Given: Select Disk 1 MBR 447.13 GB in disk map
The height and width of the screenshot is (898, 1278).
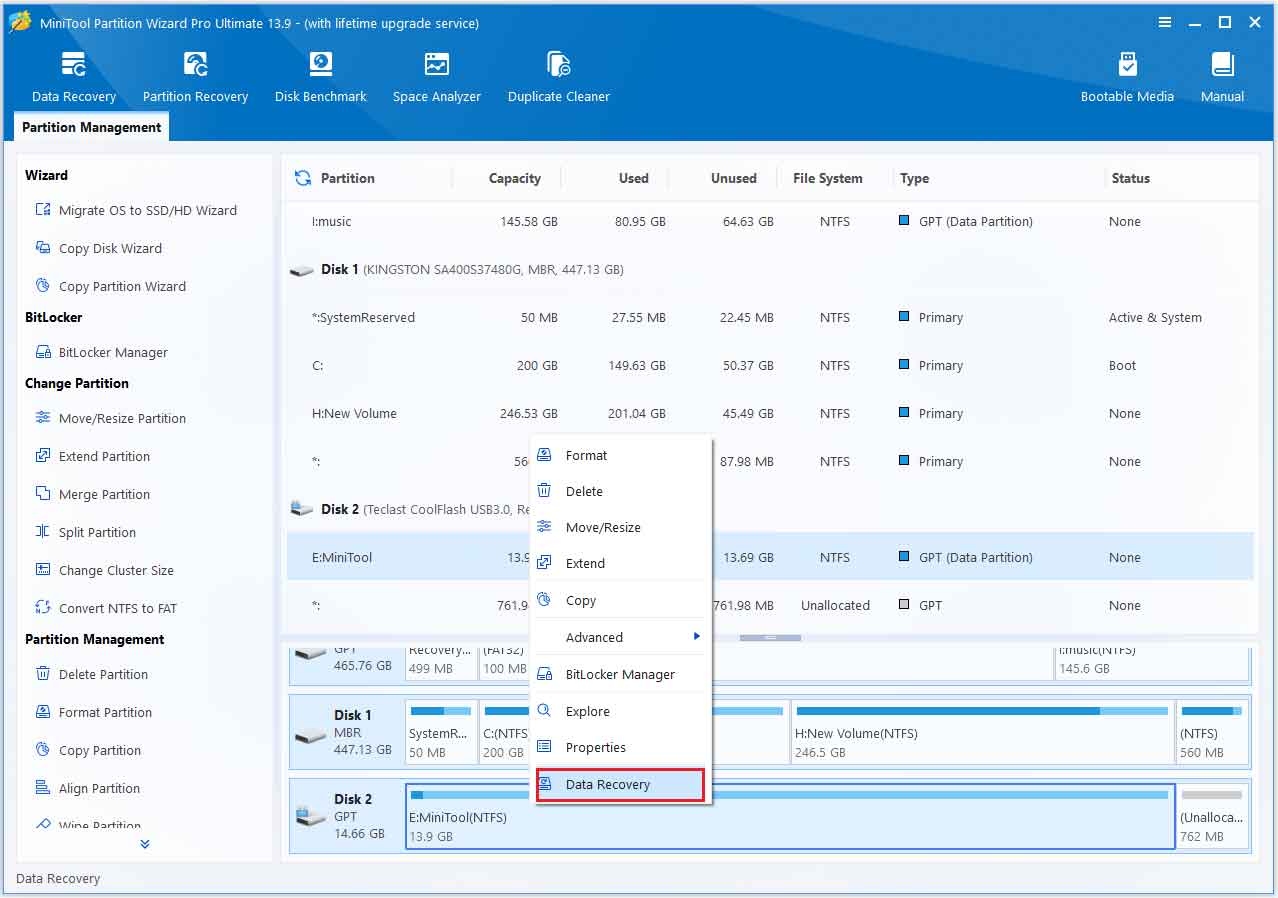Looking at the screenshot, I should pos(346,732).
